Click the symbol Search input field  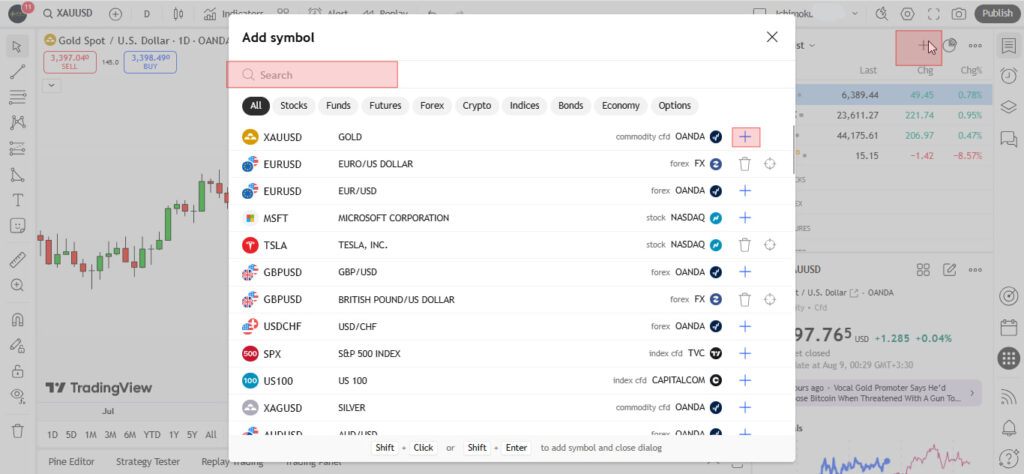tap(312, 74)
